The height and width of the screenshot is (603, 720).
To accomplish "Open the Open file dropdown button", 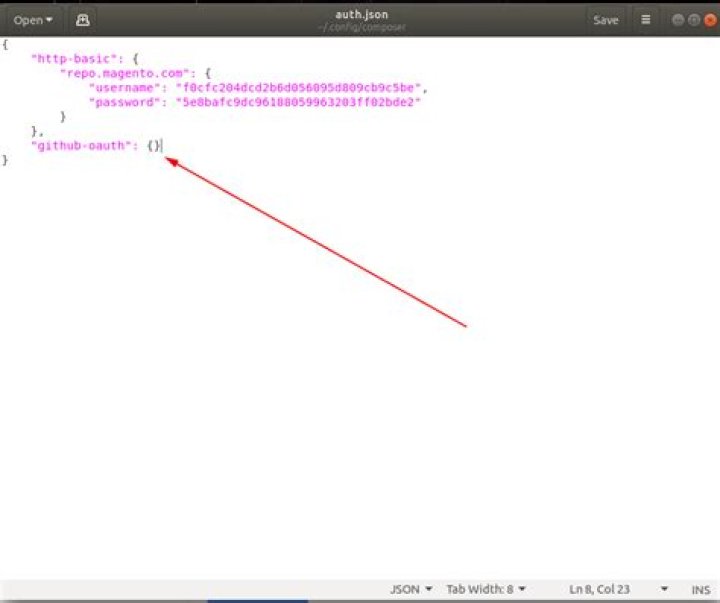I will [x=32, y=20].
